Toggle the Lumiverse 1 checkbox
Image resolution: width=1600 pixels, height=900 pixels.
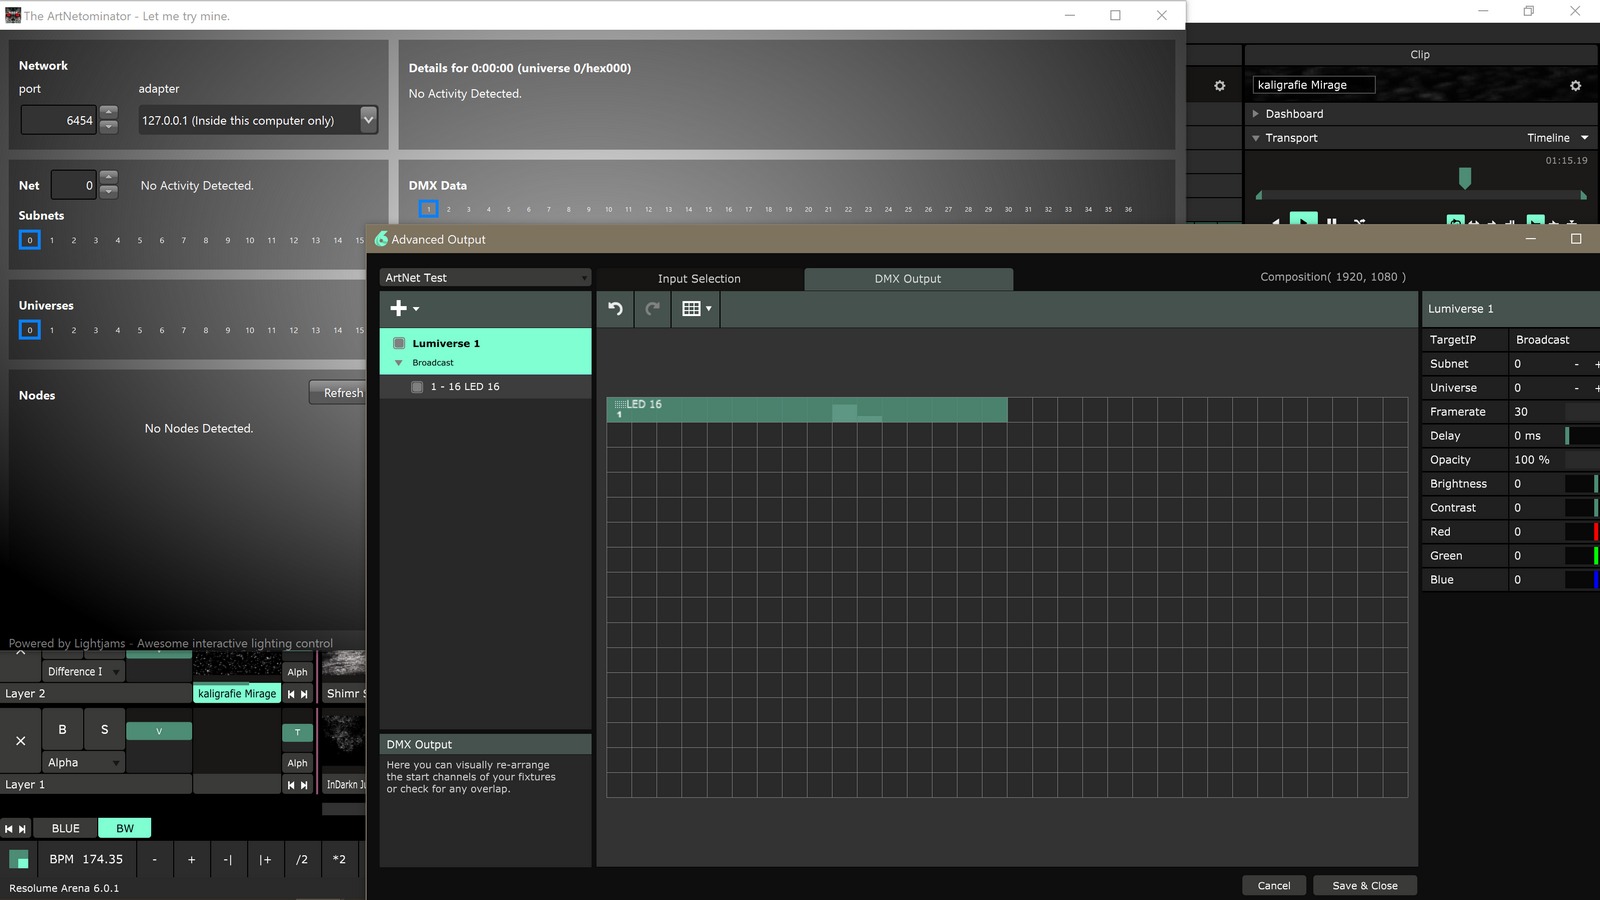(x=399, y=343)
